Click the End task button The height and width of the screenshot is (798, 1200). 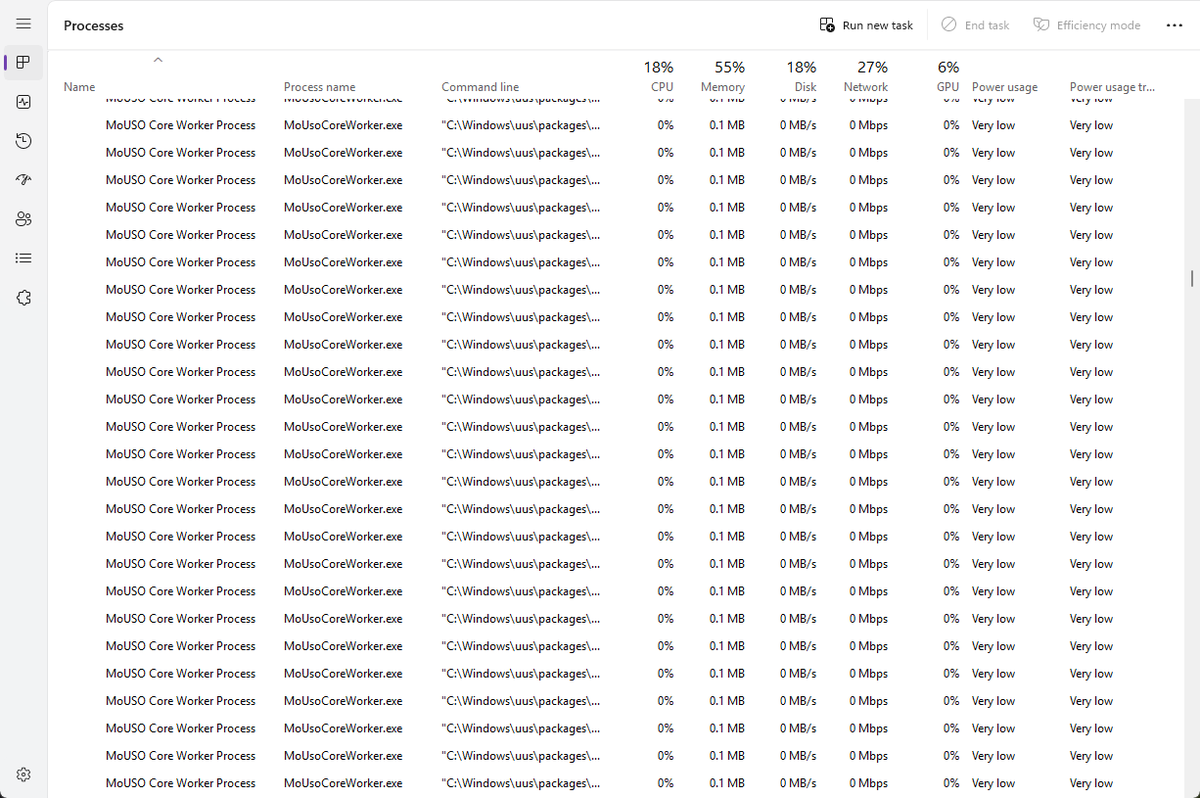coord(976,25)
